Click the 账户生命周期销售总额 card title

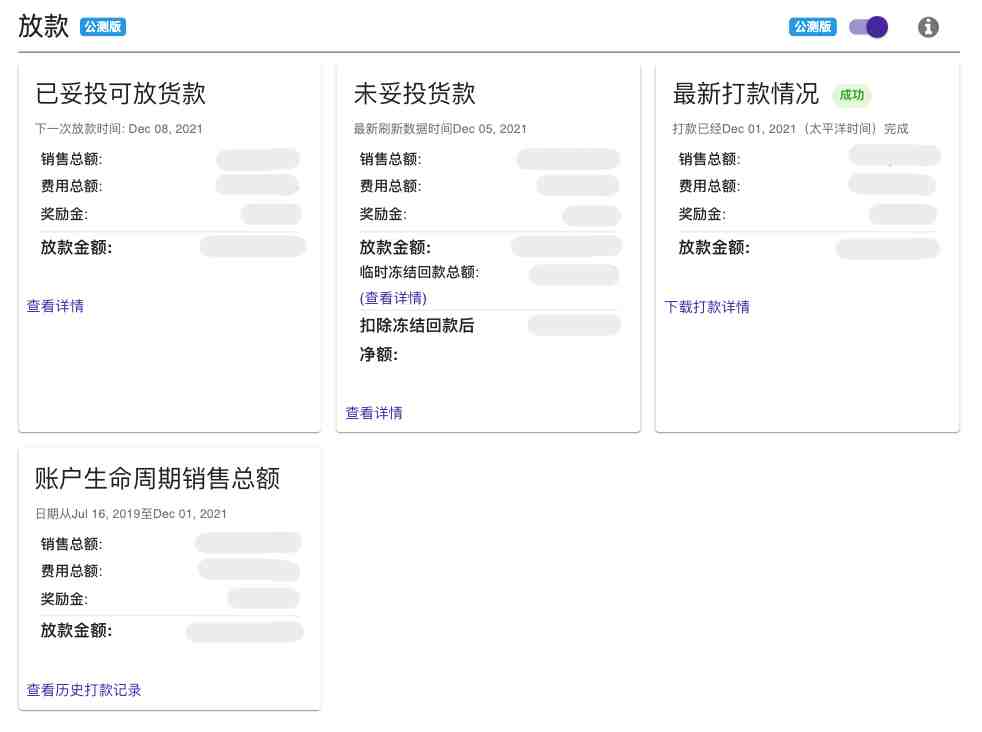pyautogui.click(x=157, y=478)
